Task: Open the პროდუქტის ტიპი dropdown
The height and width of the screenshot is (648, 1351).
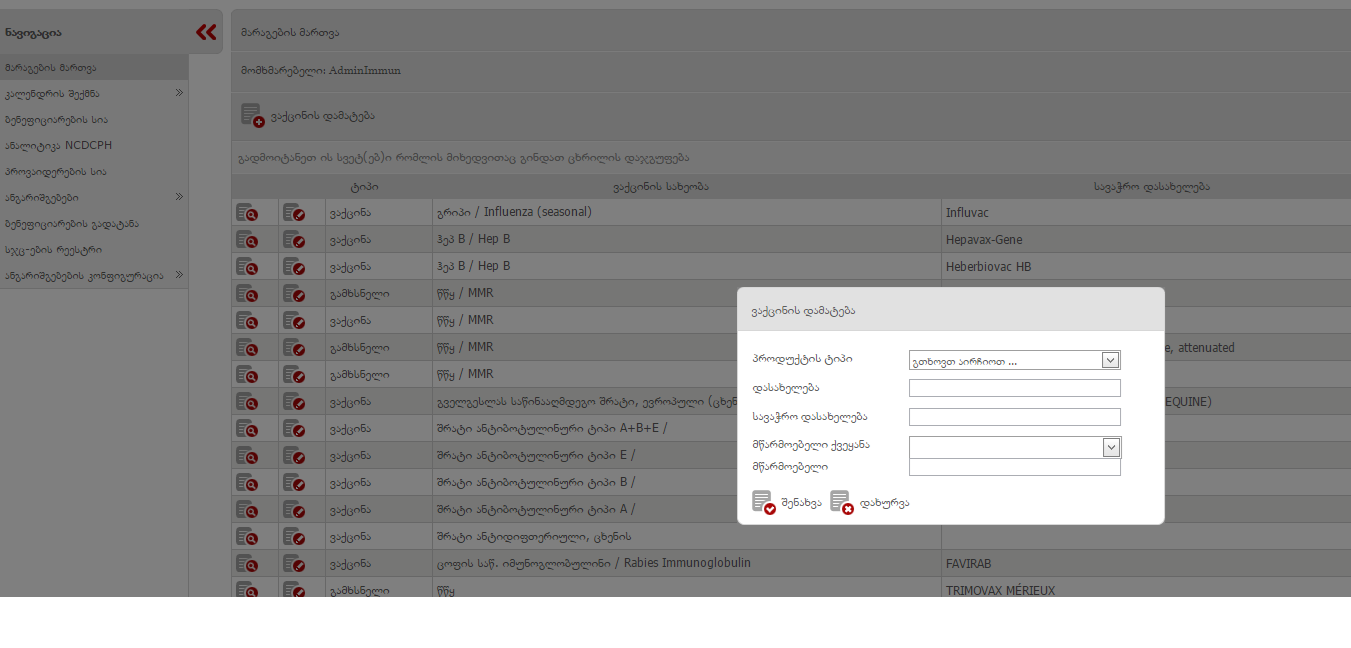Action: point(1014,360)
